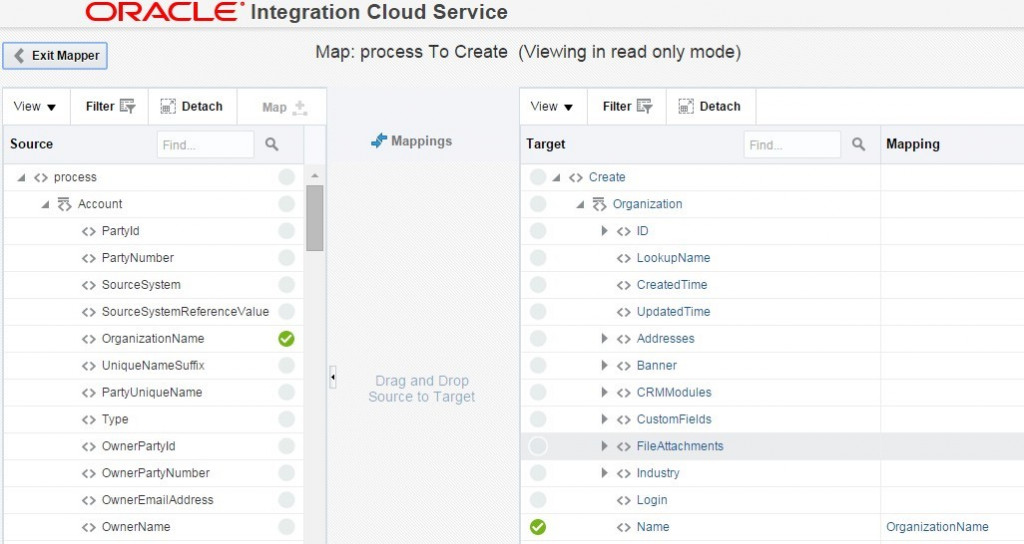Expand the Addresses target node

(x=604, y=338)
